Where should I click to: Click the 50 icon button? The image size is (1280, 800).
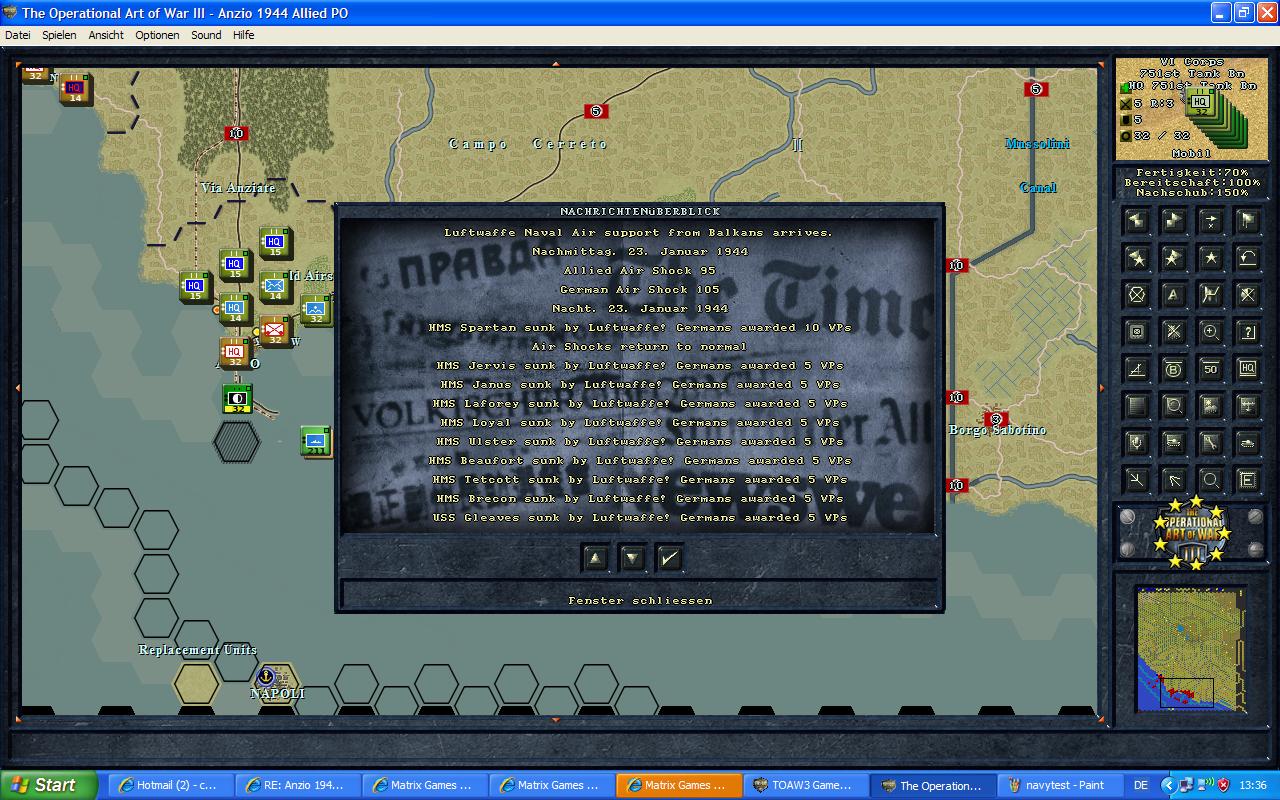1210,369
